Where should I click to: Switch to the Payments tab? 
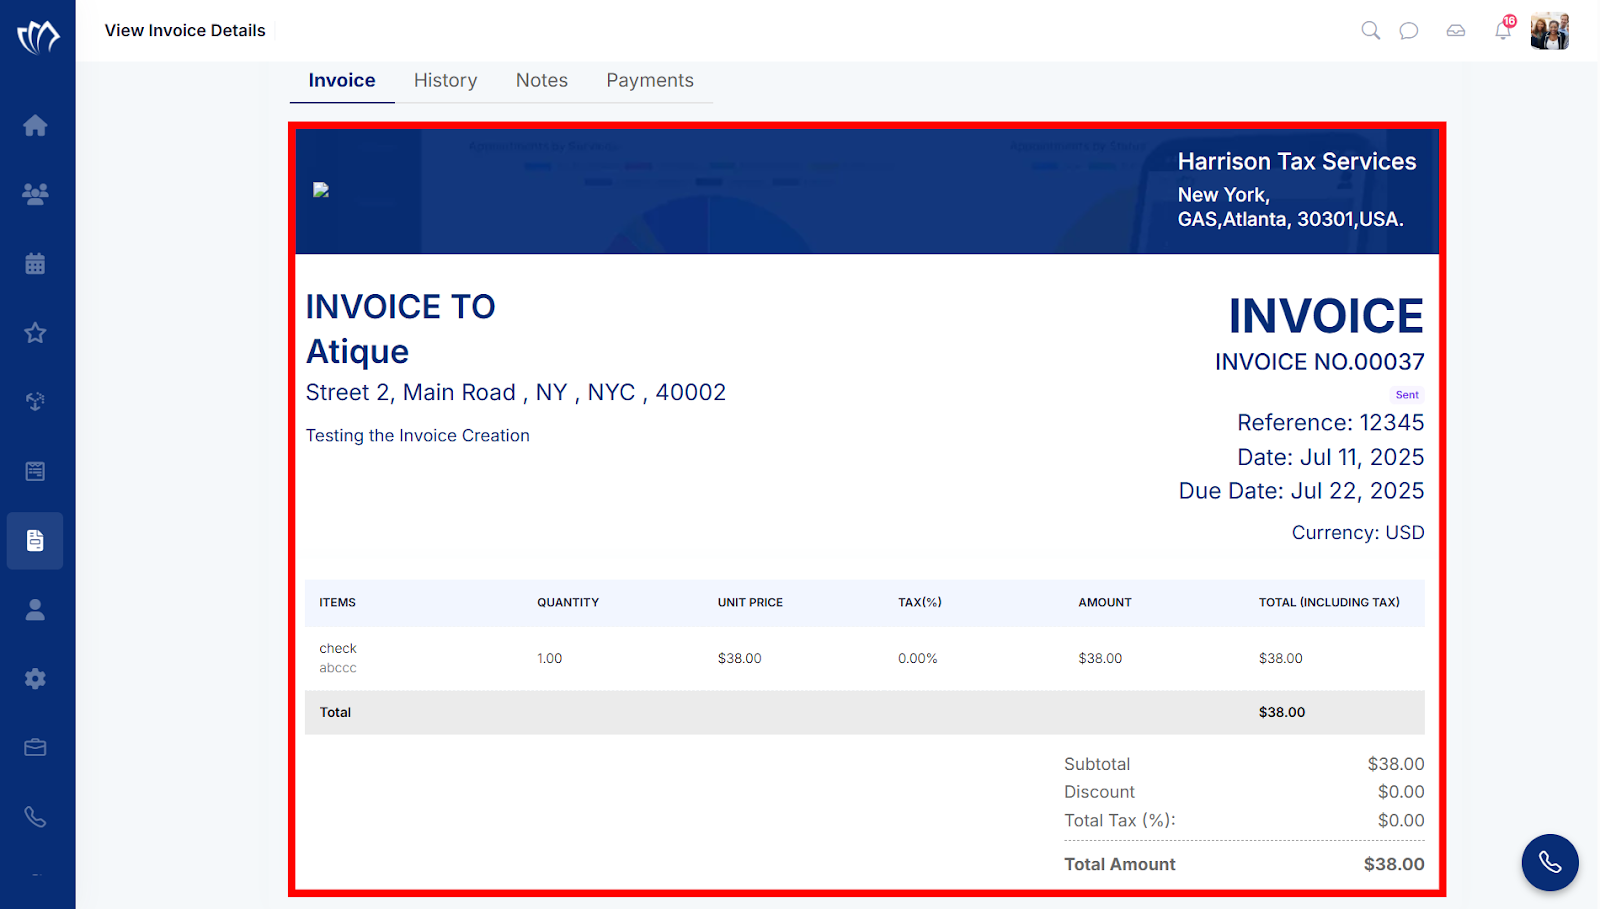pos(650,80)
